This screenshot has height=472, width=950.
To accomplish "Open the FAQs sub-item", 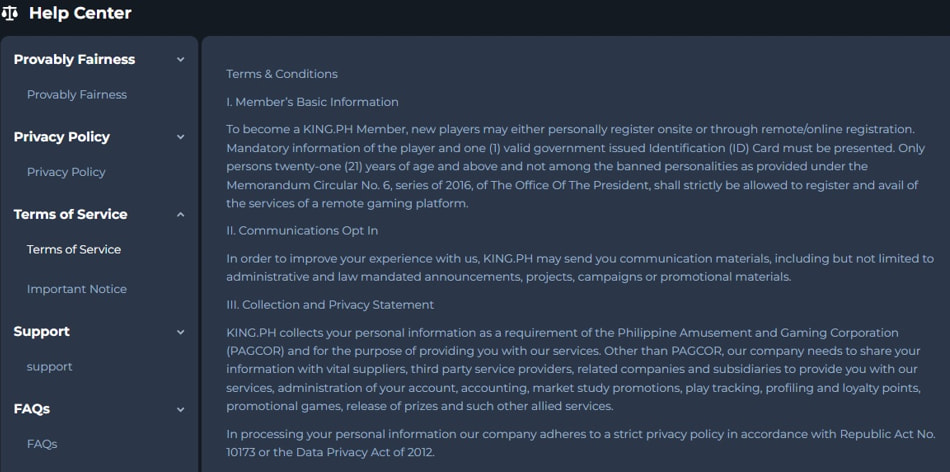I will pyautogui.click(x=42, y=444).
